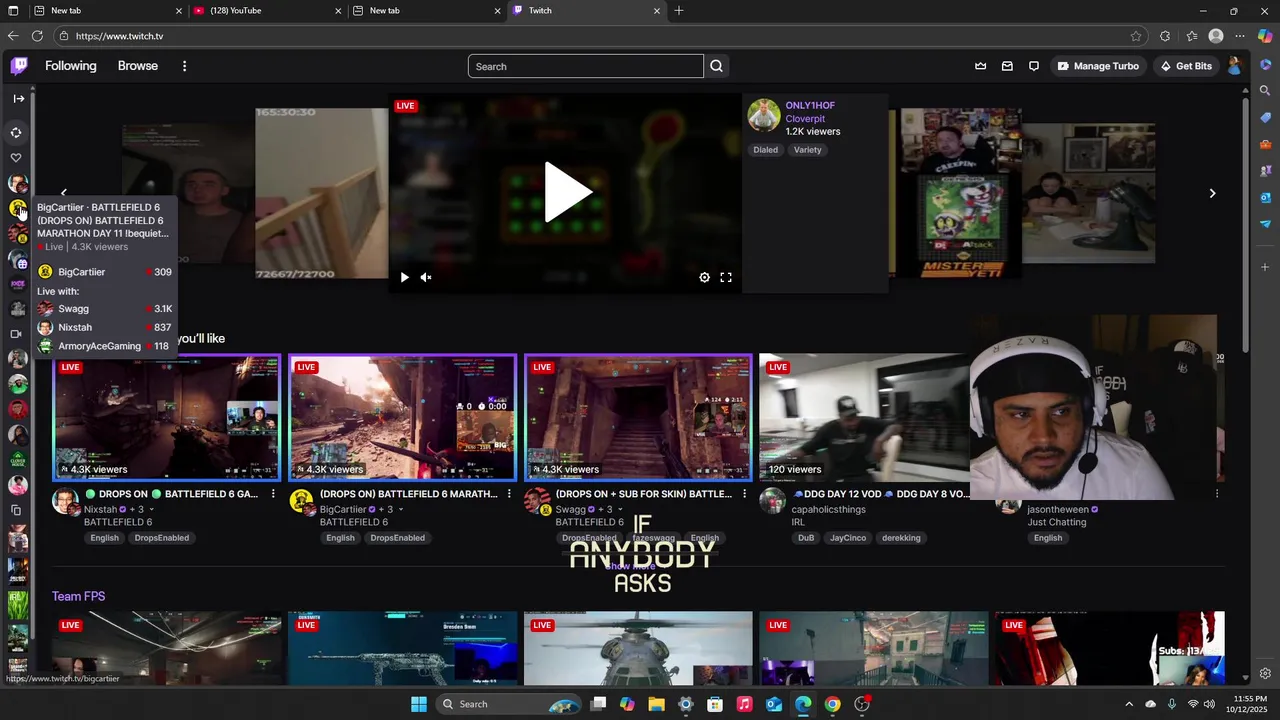Open the Cloverpit game link

[x=805, y=119]
